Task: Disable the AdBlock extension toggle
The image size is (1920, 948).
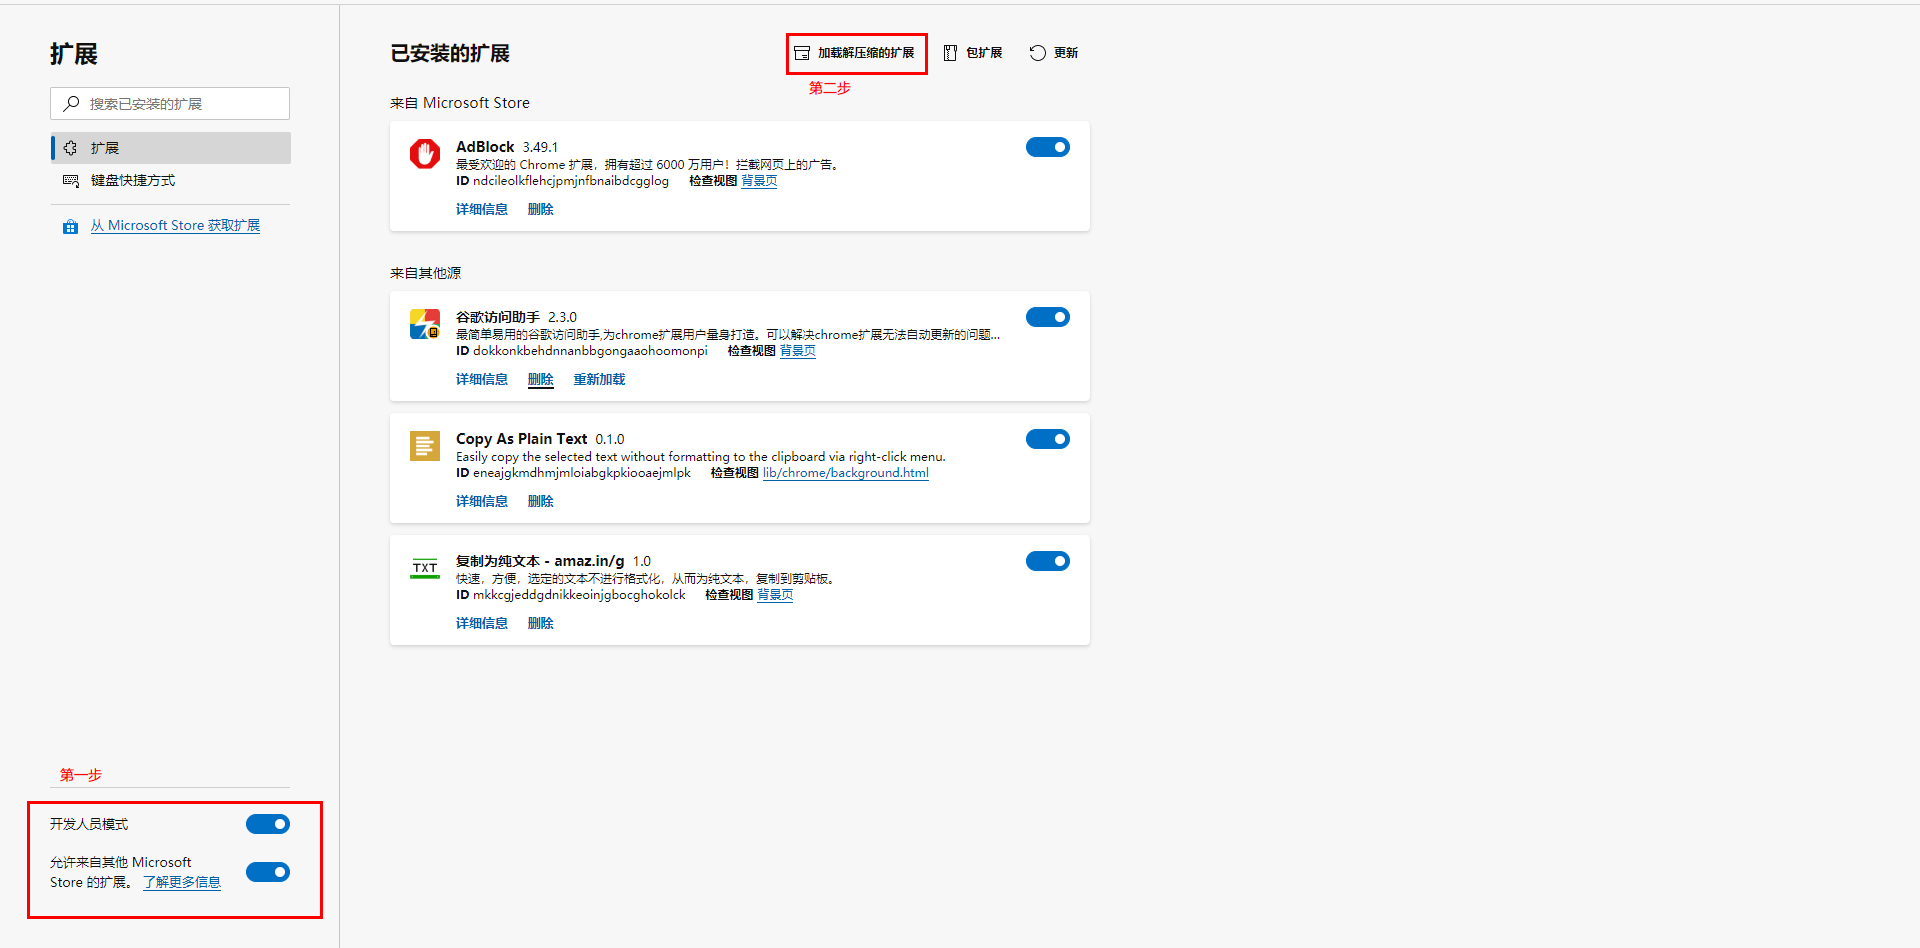Action: click(x=1048, y=147)
